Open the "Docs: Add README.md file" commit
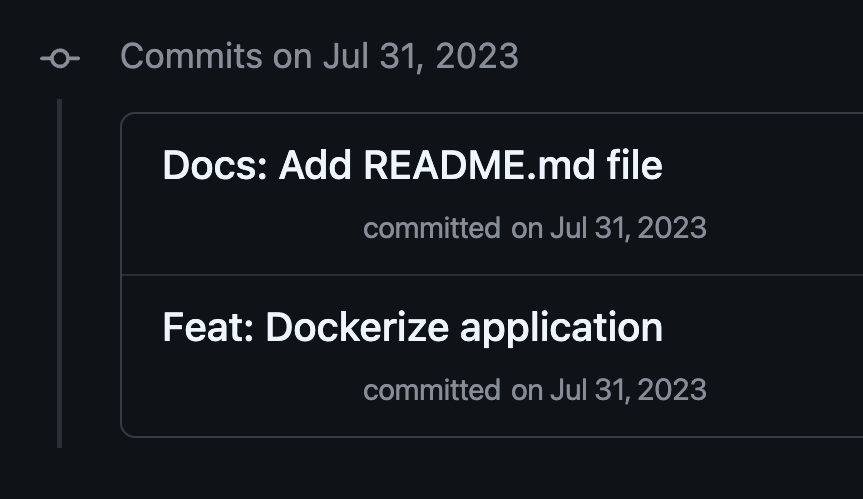The width and height of the screenshot is (863, 499). (x=412, y=165)
